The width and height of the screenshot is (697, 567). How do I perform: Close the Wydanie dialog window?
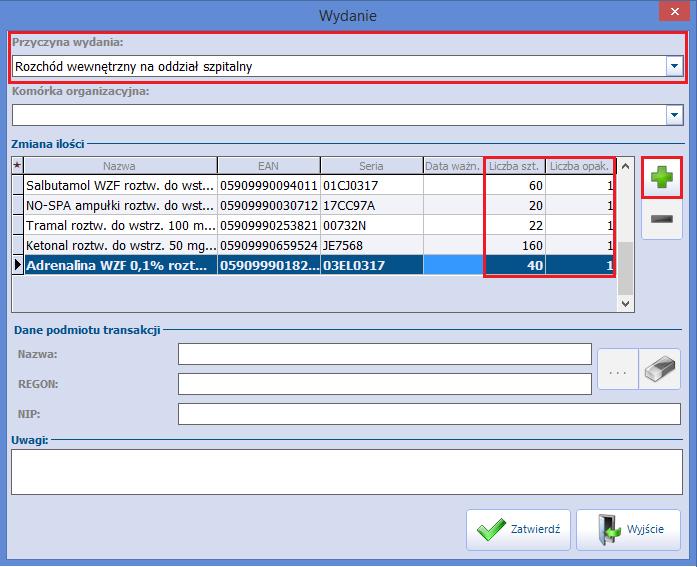point(674,12)
